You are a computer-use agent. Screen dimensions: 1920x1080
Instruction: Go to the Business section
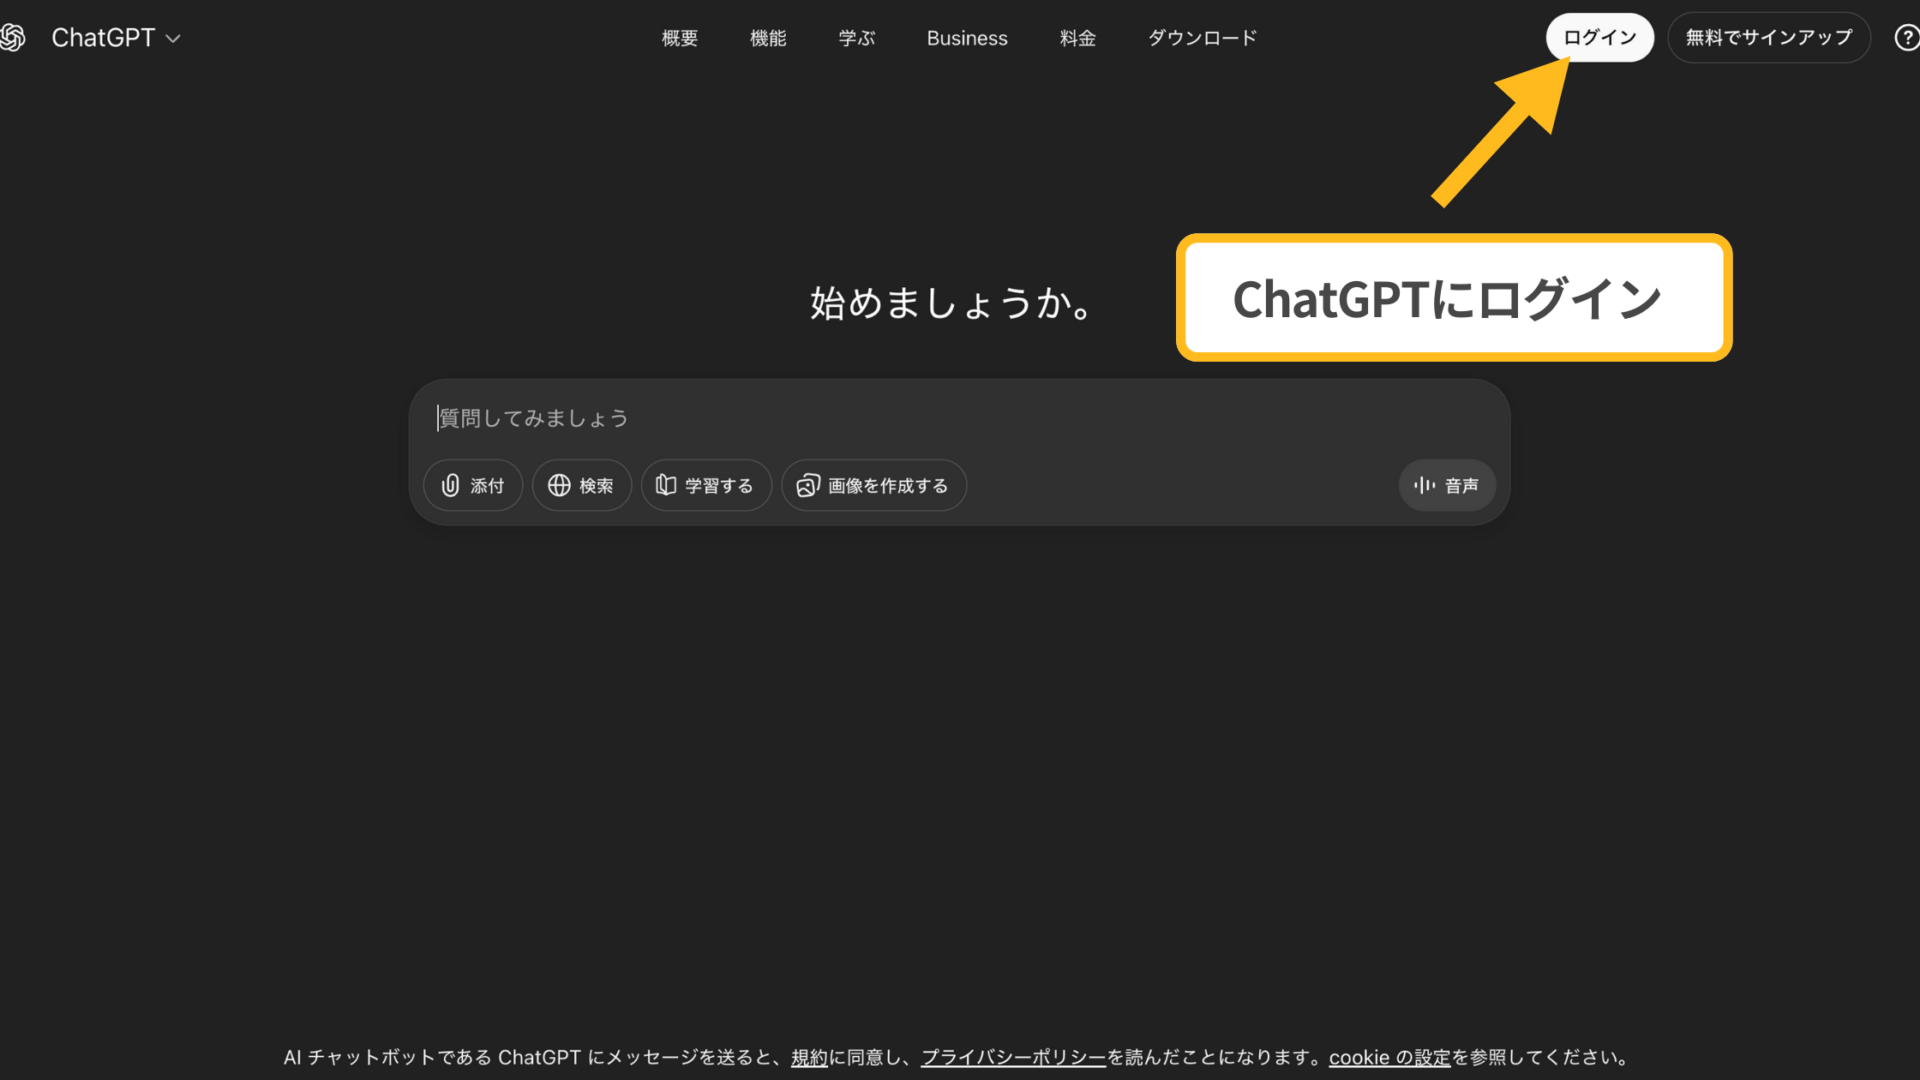coord(966,37)
